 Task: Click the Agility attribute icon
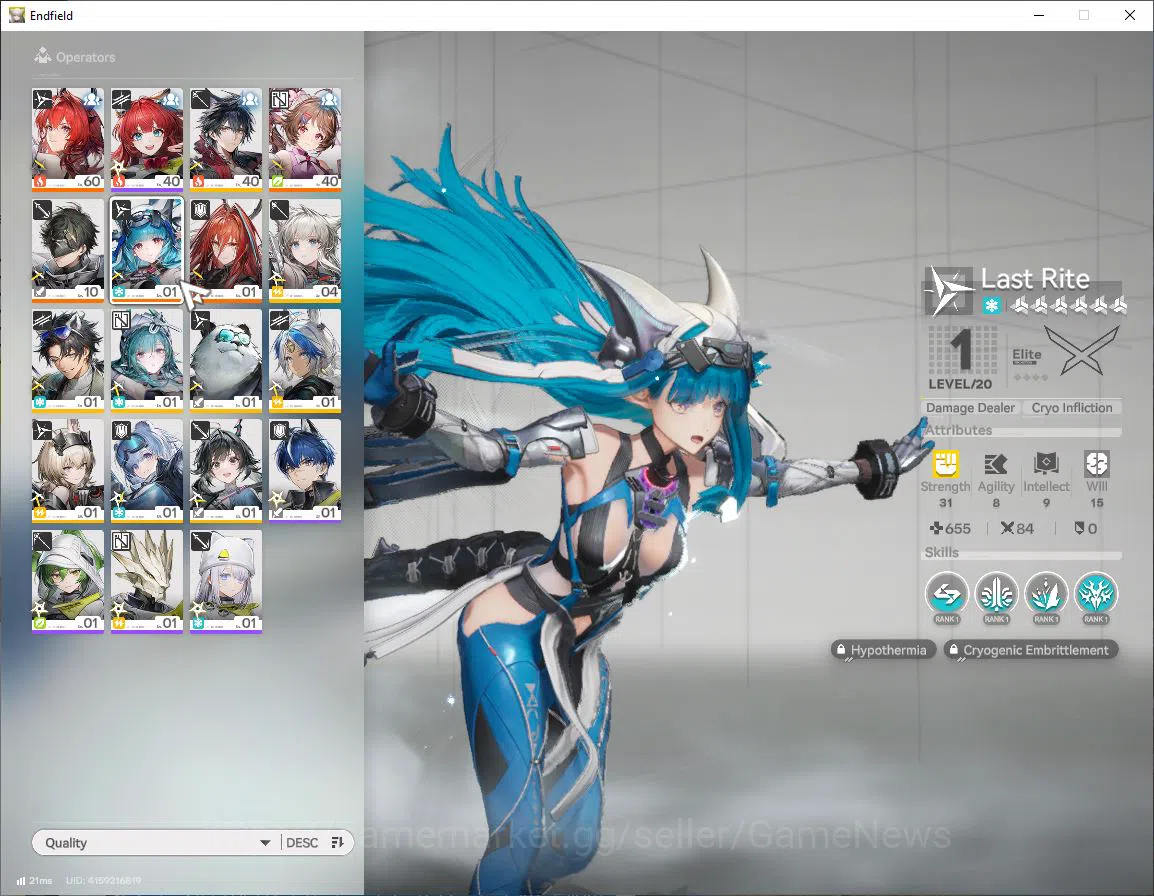pos(996,464)
